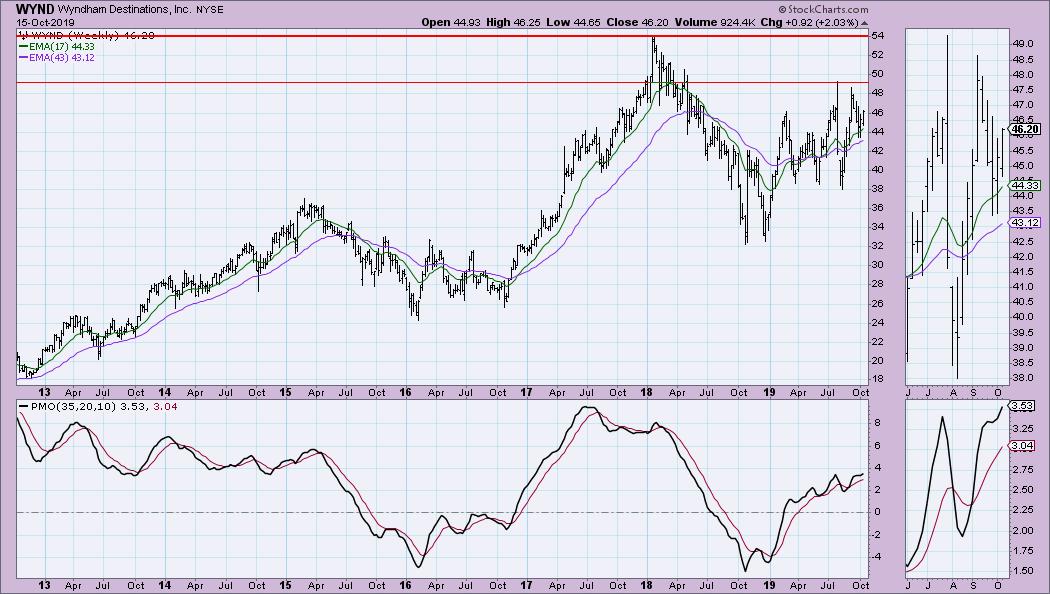Click the 1.50 label on mini PMO axis
The height and width of the screenshot is (594, 1050).
point(1021,571)
